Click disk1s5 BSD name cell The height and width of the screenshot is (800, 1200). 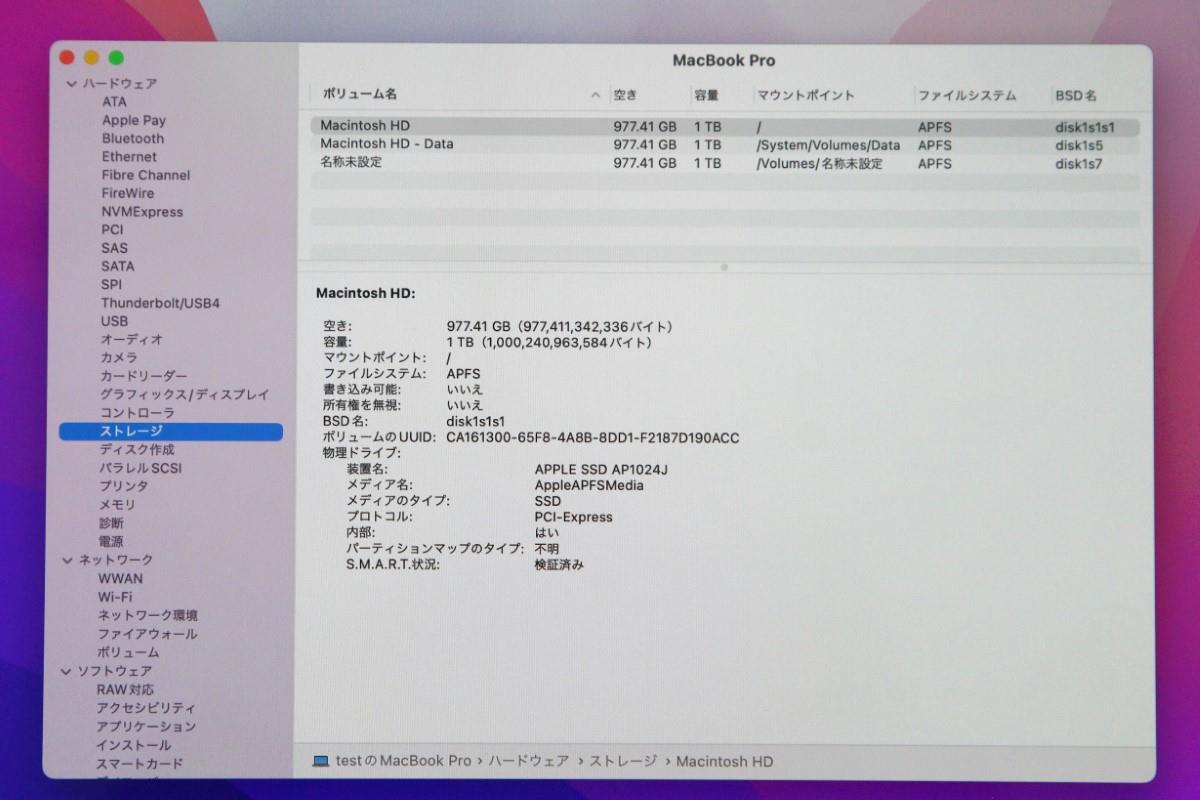click(x=1079, y=146)
